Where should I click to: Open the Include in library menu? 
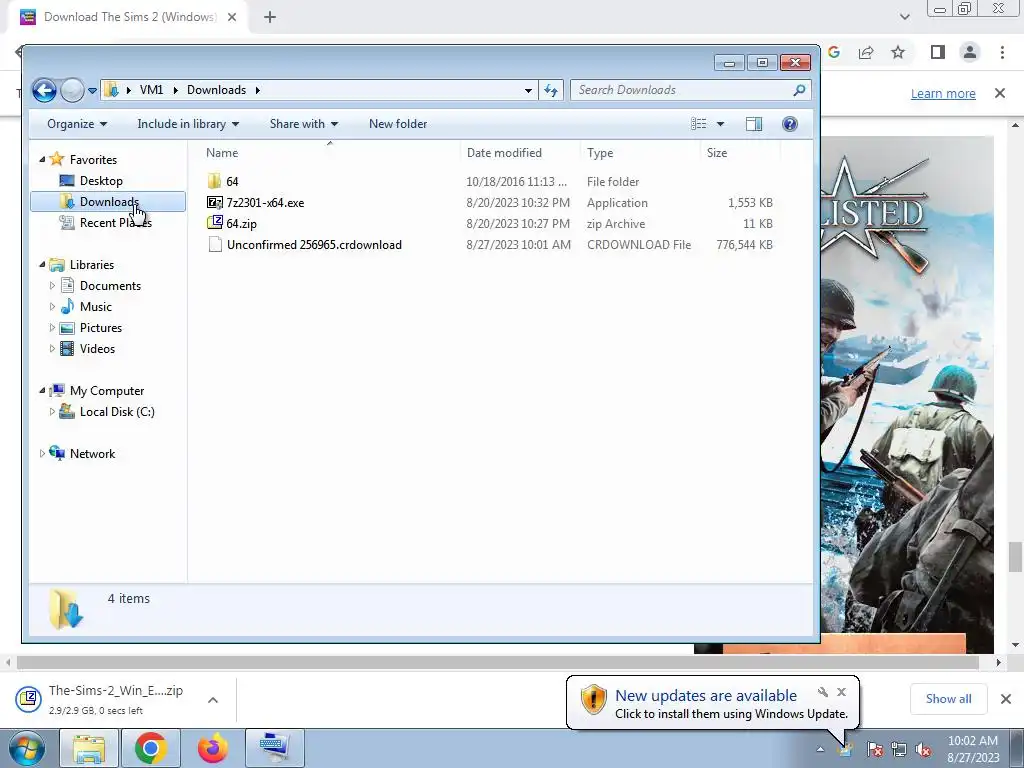[188, 124]
